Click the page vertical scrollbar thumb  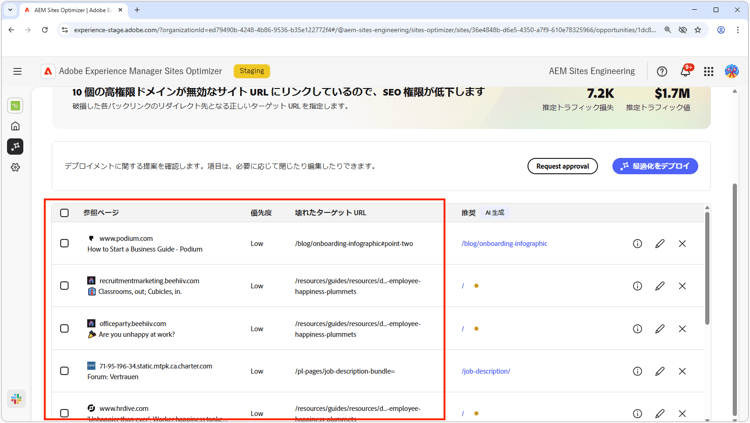[x=735, y=300]
